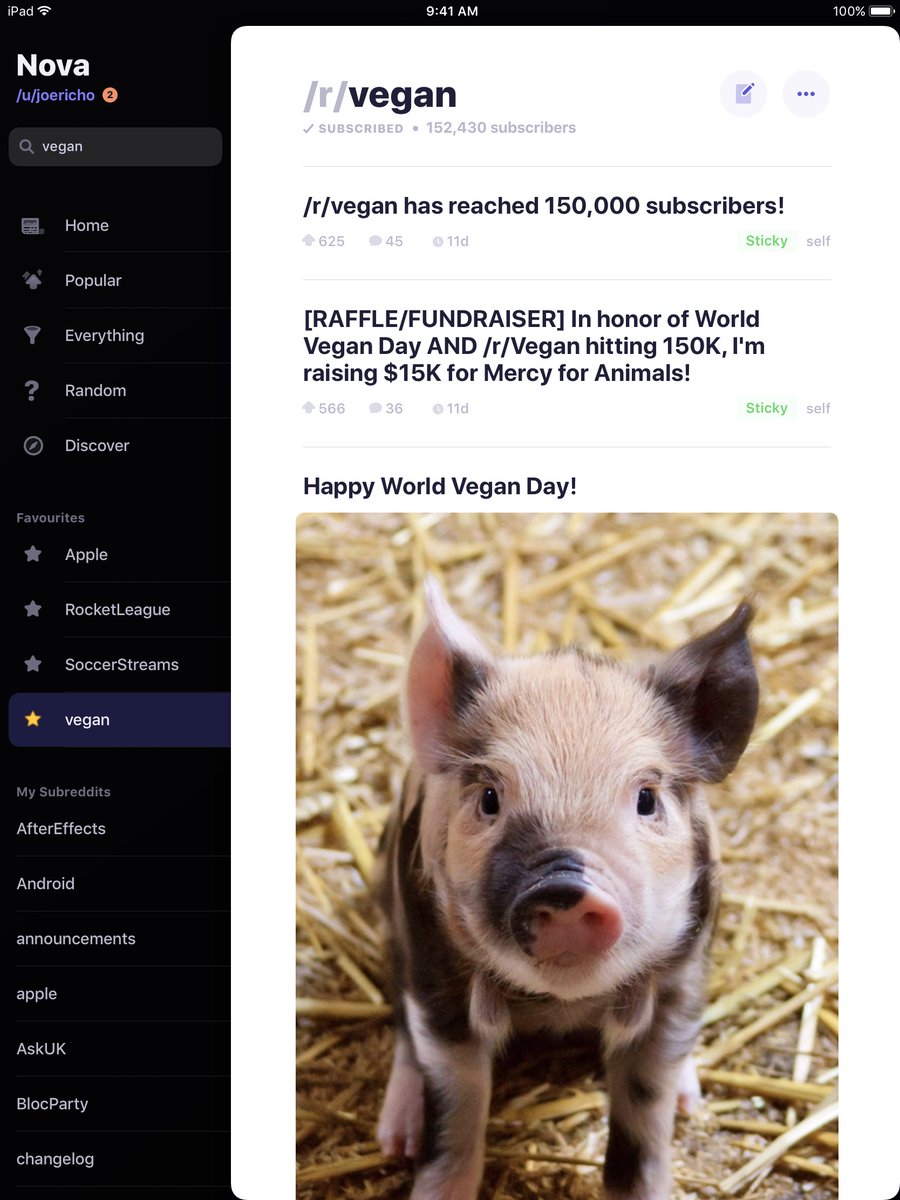This screenshot has width=900, height=1200.
Task: Tap the Nova app title
Action: (53, 65)
